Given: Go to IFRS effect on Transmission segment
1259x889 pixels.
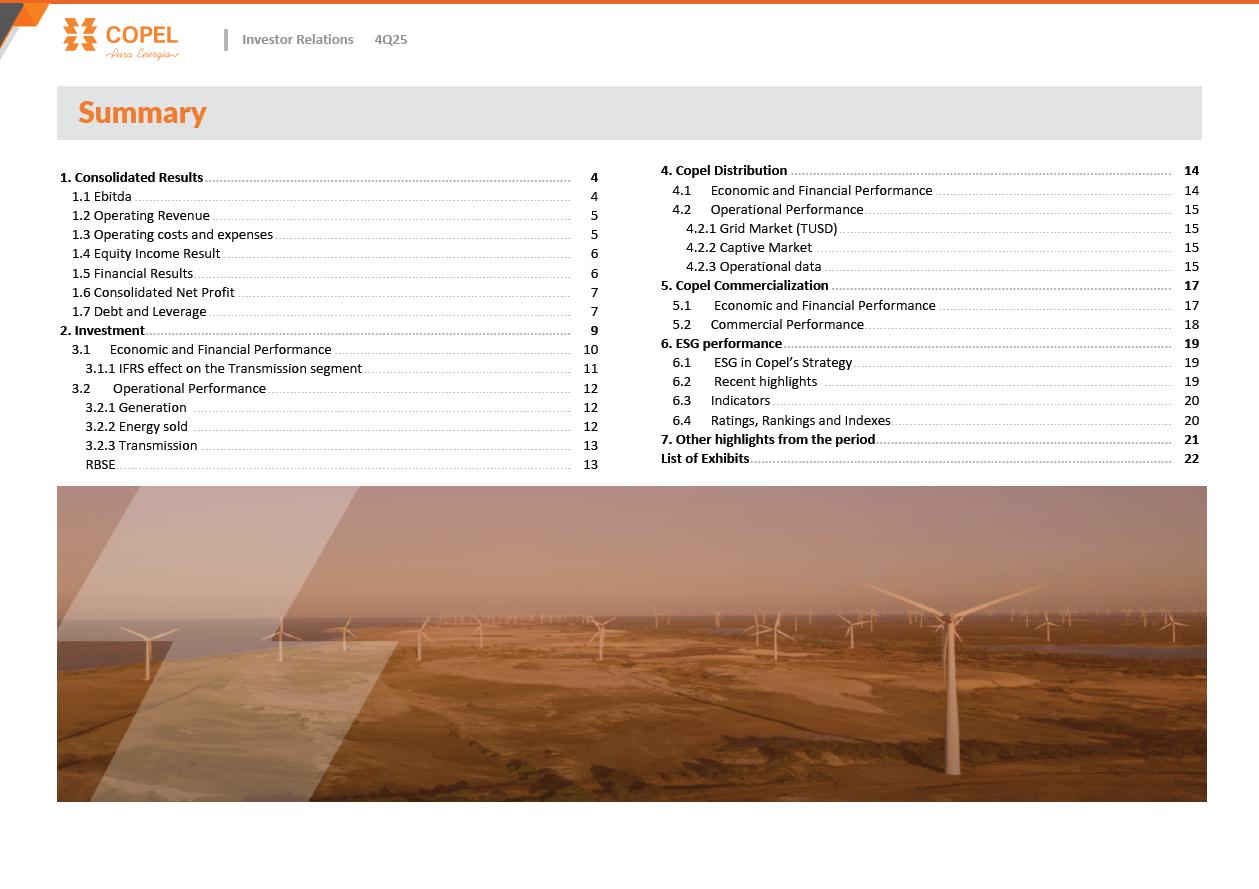Looking at the screenshot, I should click(x=223, y=369).
